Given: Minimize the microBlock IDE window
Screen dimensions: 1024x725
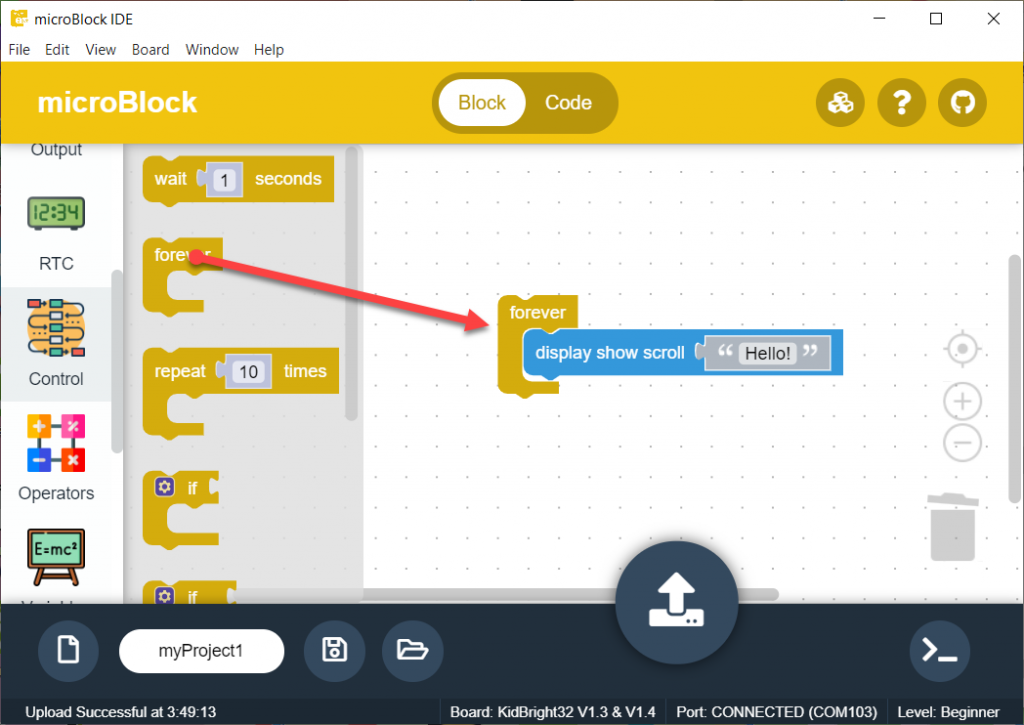Looking at the screenshot, I should coord(879,18).
